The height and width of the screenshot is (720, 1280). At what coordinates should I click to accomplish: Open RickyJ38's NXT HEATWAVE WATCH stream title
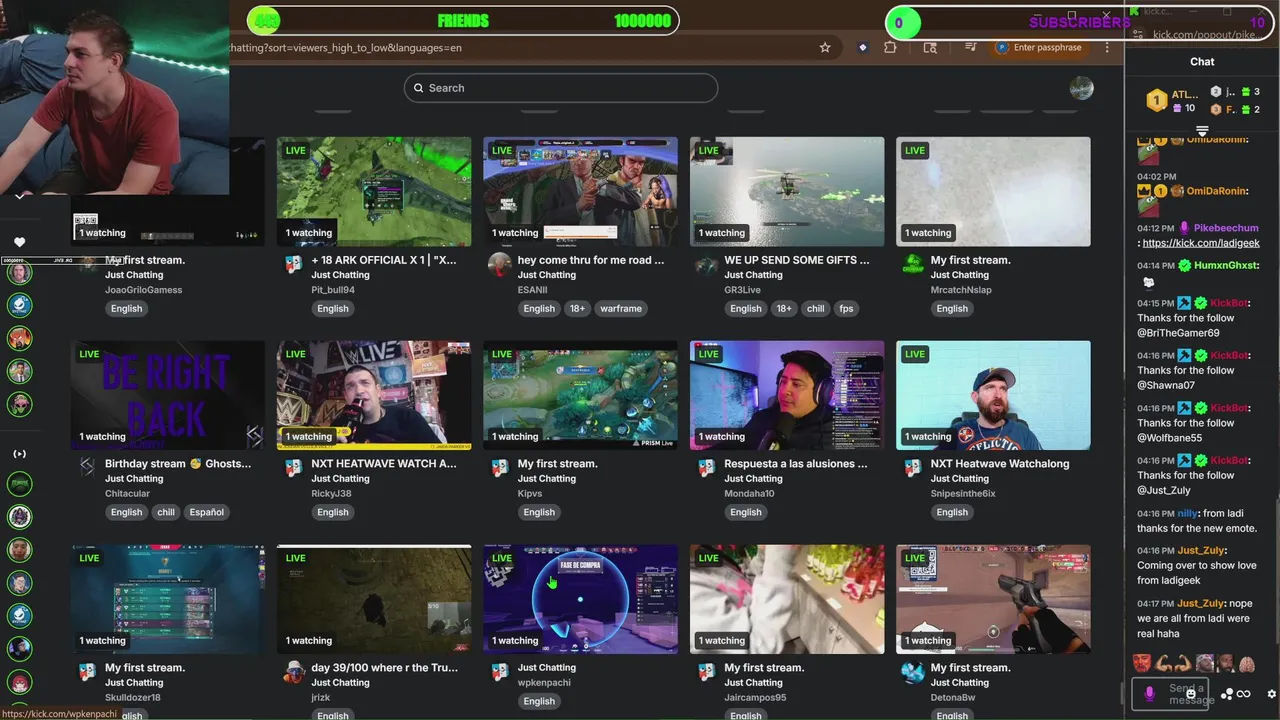384,464
